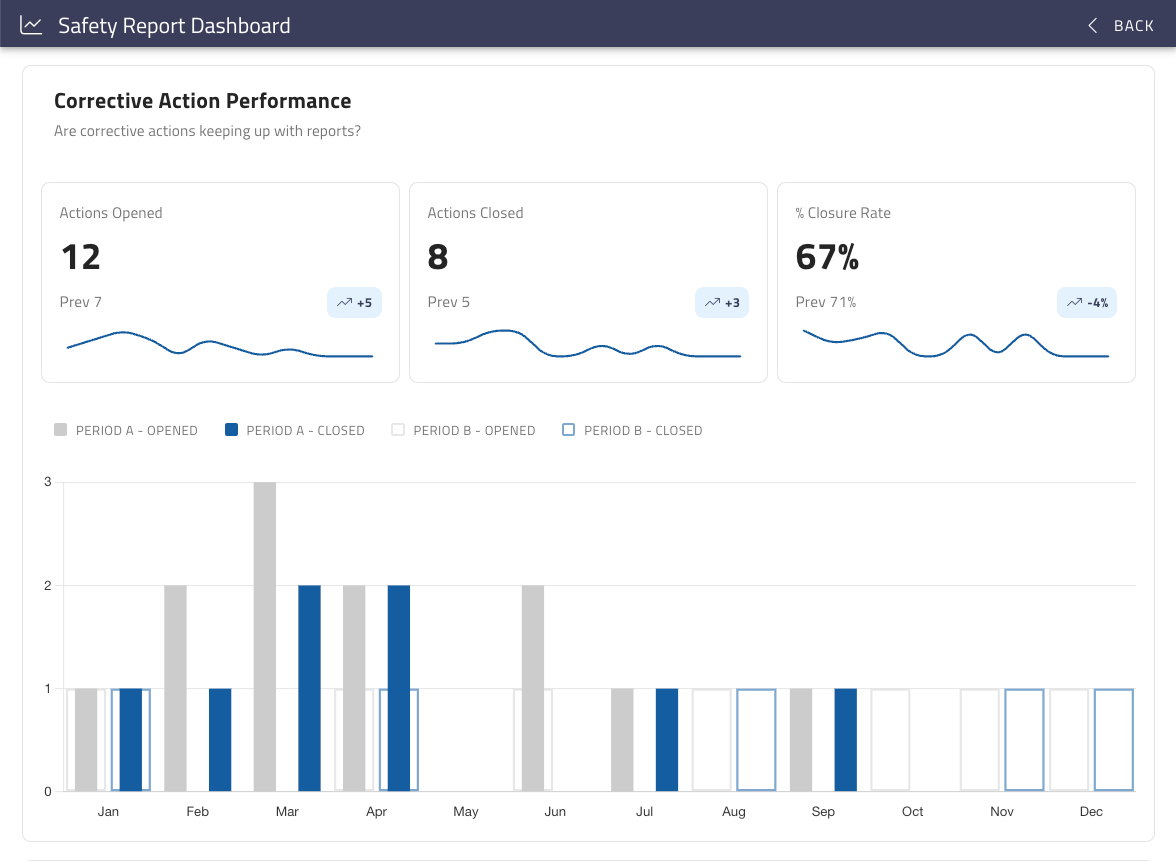The width and height of the screenshot is (1176, 861).
Task: Click the October Period B opened outlined bar
Action: coord(890,740)
